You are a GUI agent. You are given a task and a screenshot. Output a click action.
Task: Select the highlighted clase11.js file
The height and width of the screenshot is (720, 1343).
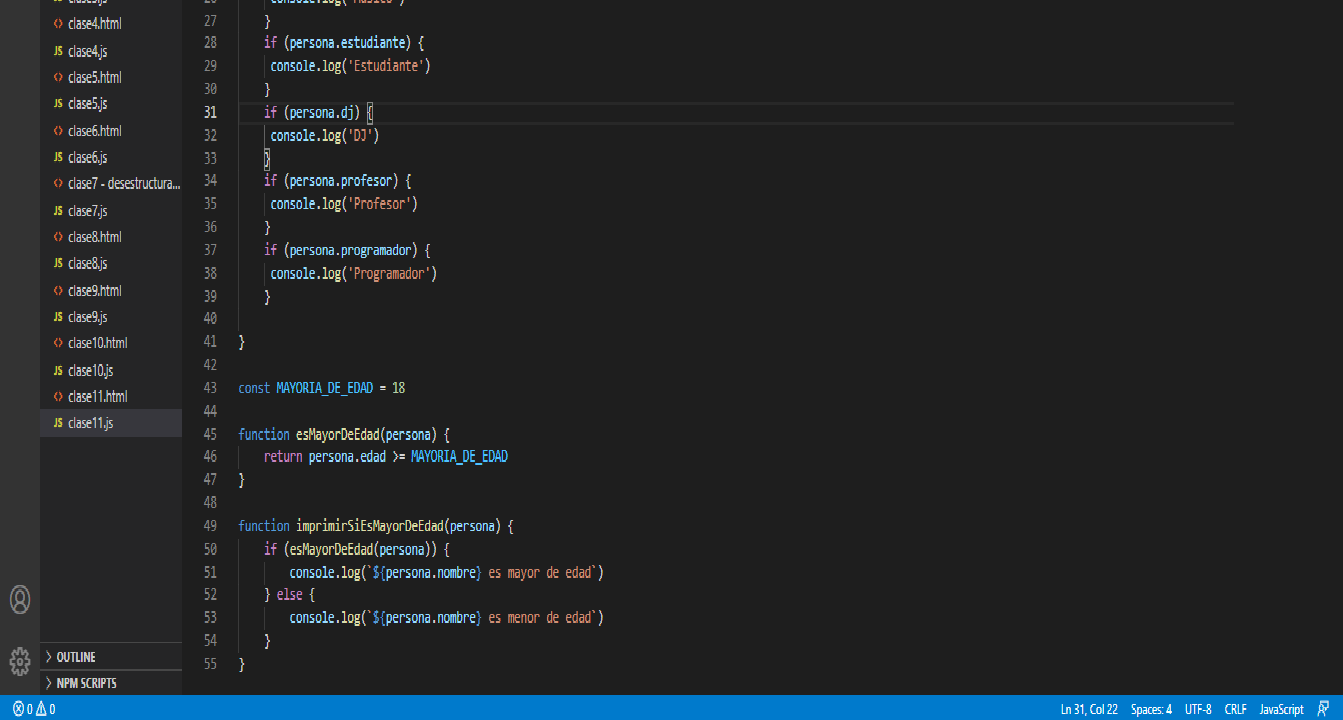point(111,423)
